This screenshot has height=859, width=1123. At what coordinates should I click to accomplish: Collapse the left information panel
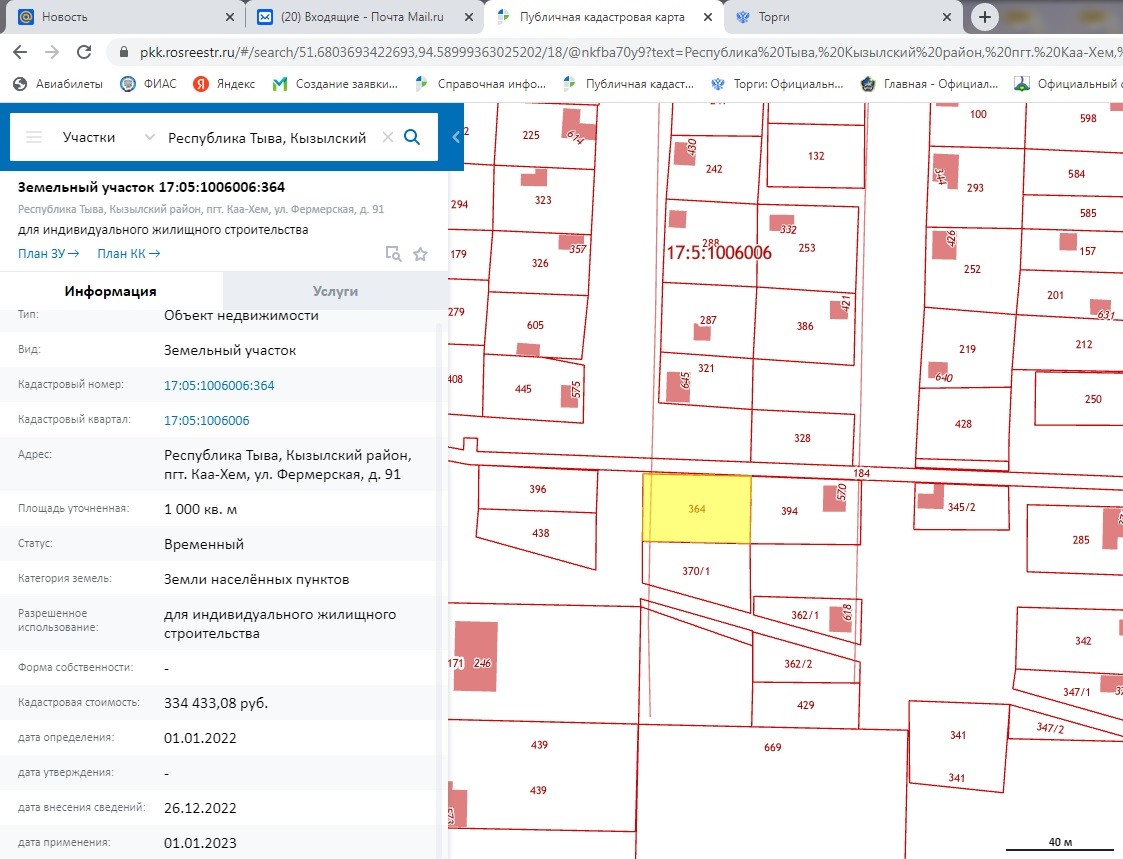[x=456, y=137]
